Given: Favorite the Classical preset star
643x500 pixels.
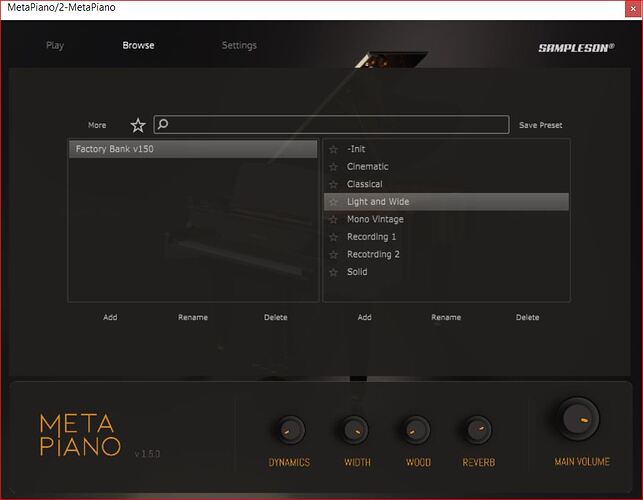Looking at the screenshot, I should (x=333, y=185).
